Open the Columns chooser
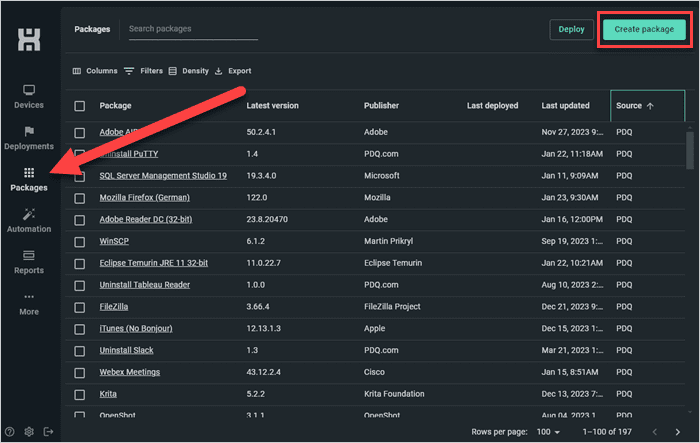The width and height of the screenshot is (700, 443). coord(95,71)
